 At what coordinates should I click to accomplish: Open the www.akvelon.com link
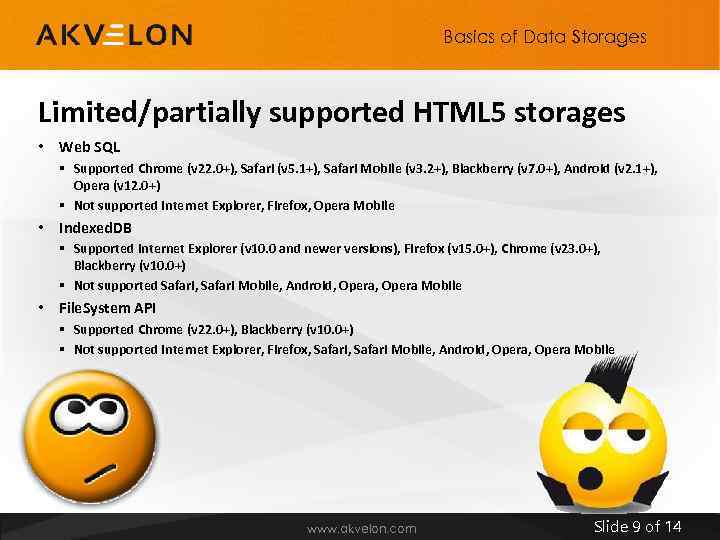[x=361, y=528]
